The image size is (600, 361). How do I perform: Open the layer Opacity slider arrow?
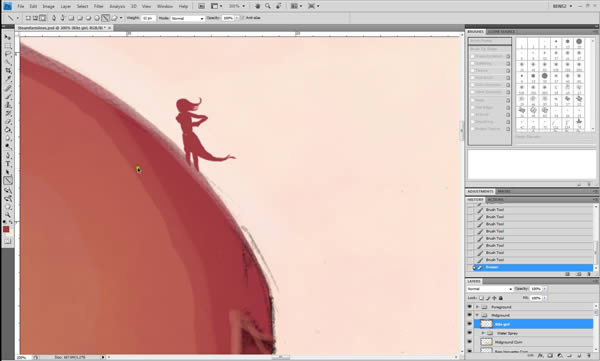point(545,289)
